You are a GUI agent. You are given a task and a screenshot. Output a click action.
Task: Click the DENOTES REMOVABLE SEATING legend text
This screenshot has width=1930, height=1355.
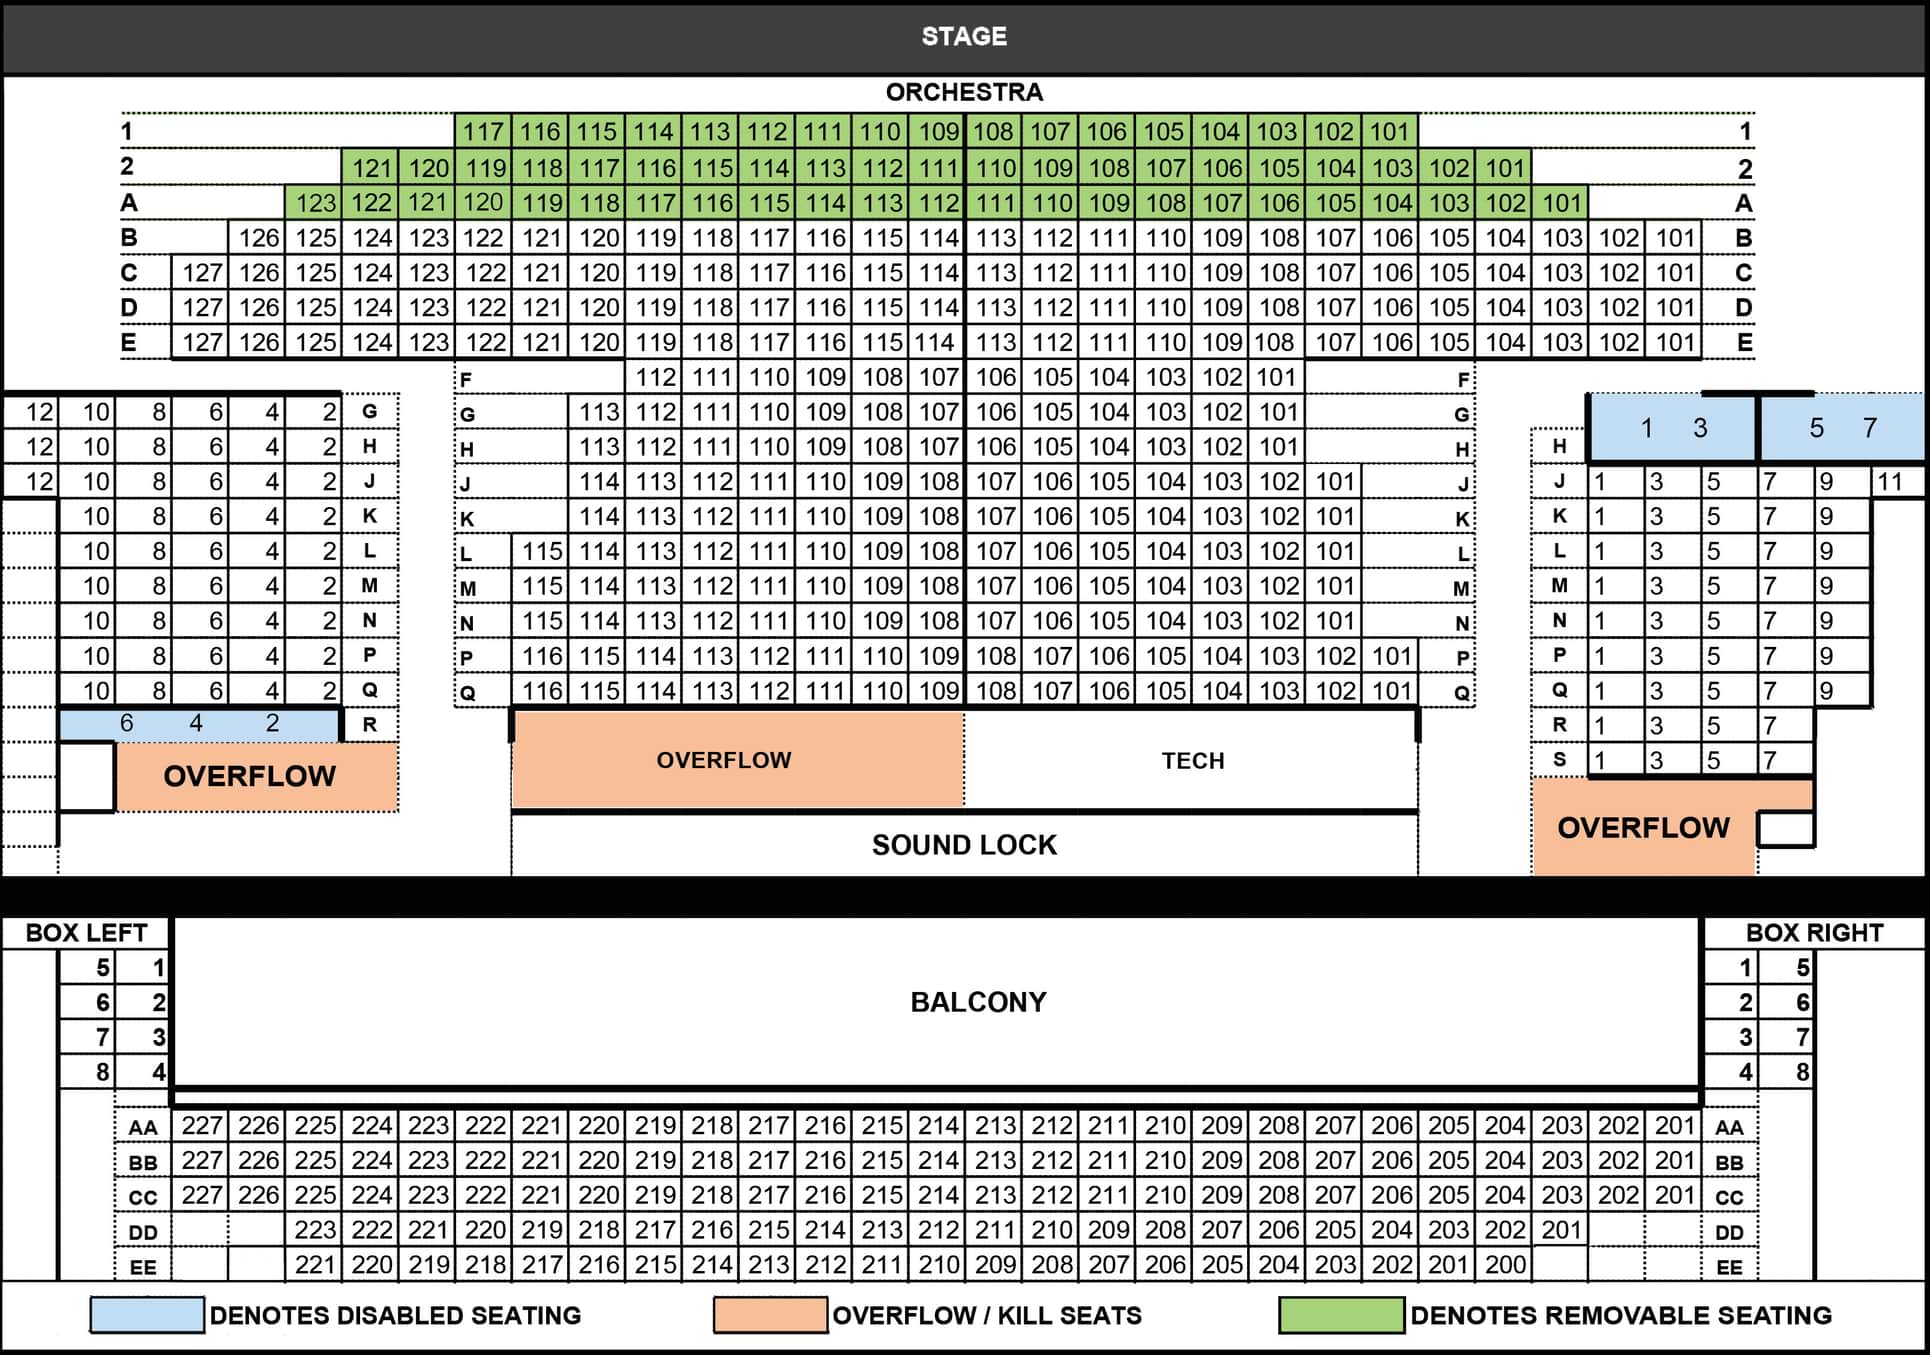click(x=1621, y=1315)
